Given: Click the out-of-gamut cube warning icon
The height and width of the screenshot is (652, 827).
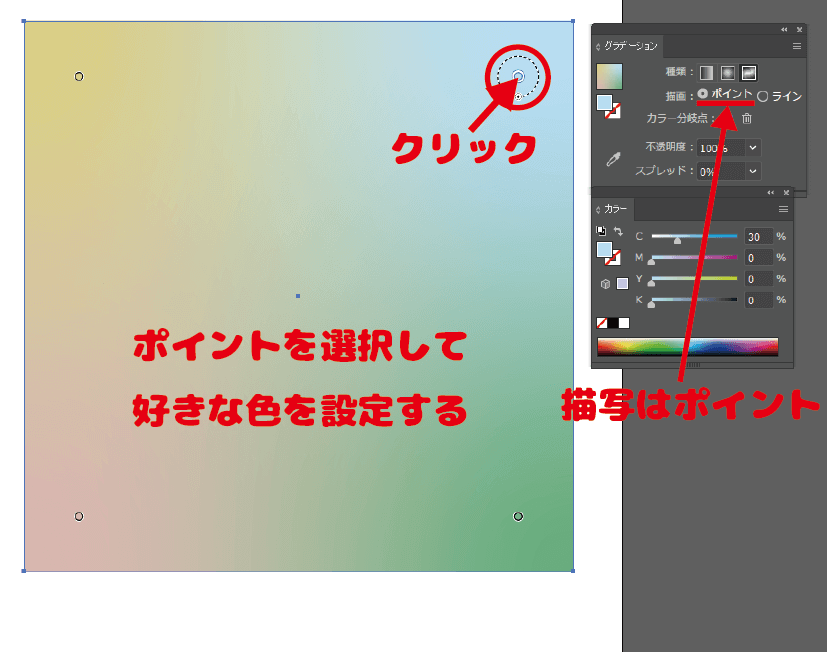Looking at the screenshot, I should coord(605,284).
